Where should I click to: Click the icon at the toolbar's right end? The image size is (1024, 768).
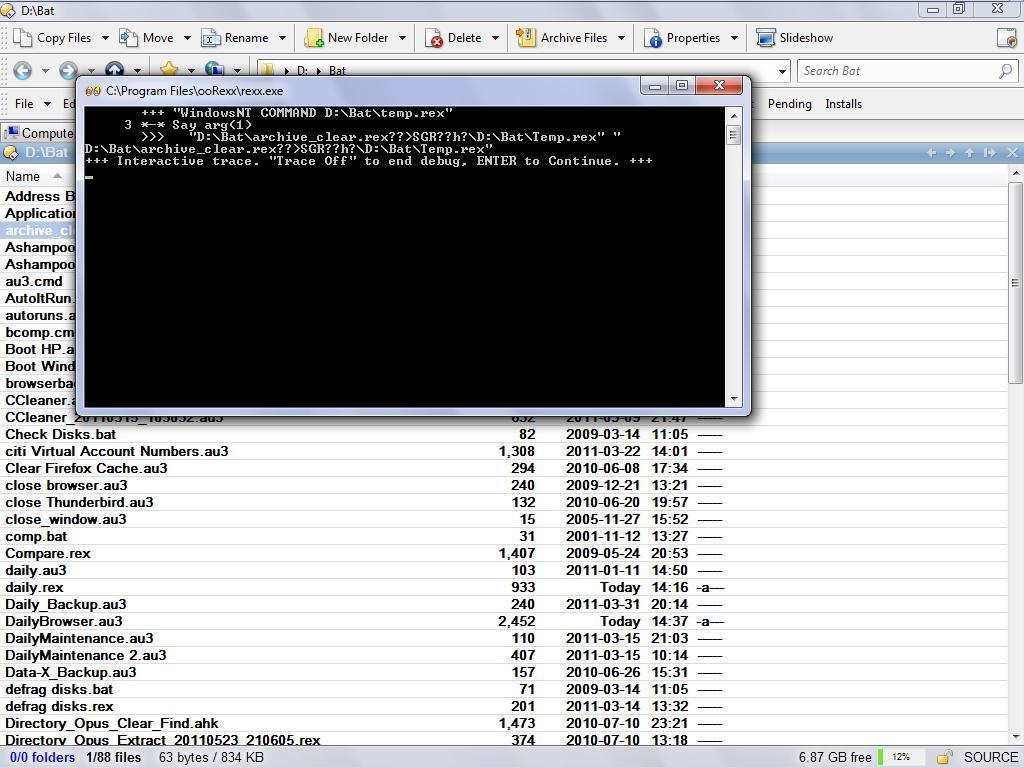(1006, 38)
